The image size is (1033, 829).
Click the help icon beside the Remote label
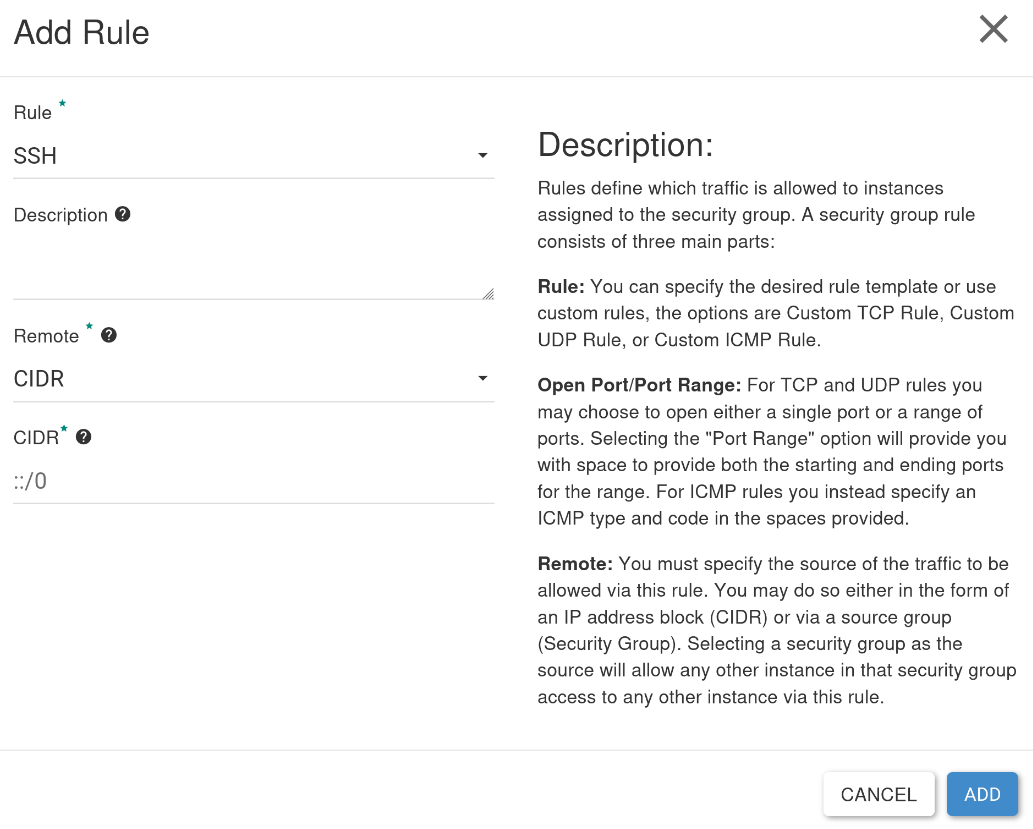click(x=109, y=335)
